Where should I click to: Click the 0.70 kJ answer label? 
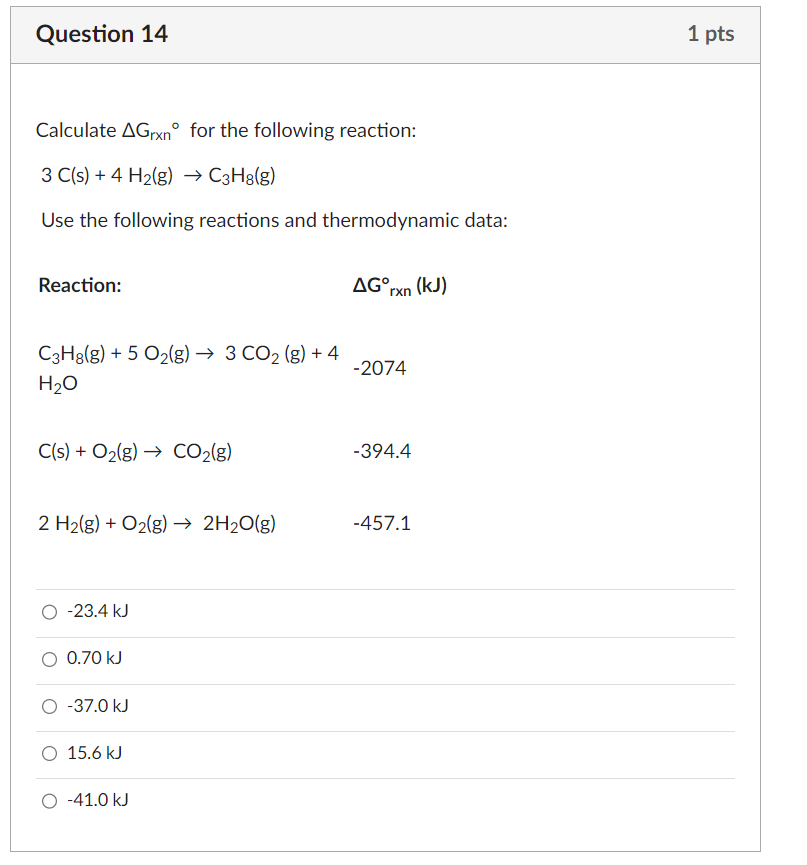click(92, 658)
